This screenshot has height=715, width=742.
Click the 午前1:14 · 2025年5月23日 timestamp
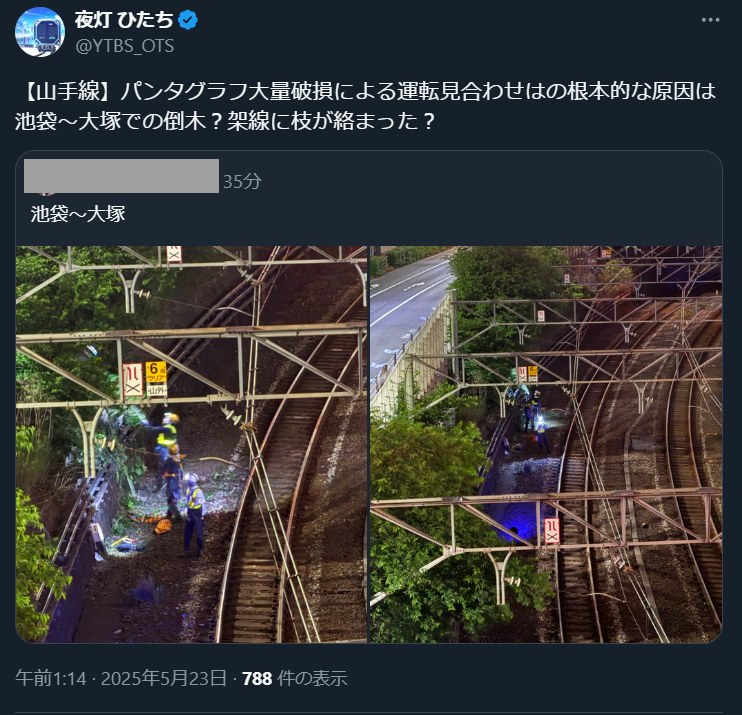[x=121, y=678]
